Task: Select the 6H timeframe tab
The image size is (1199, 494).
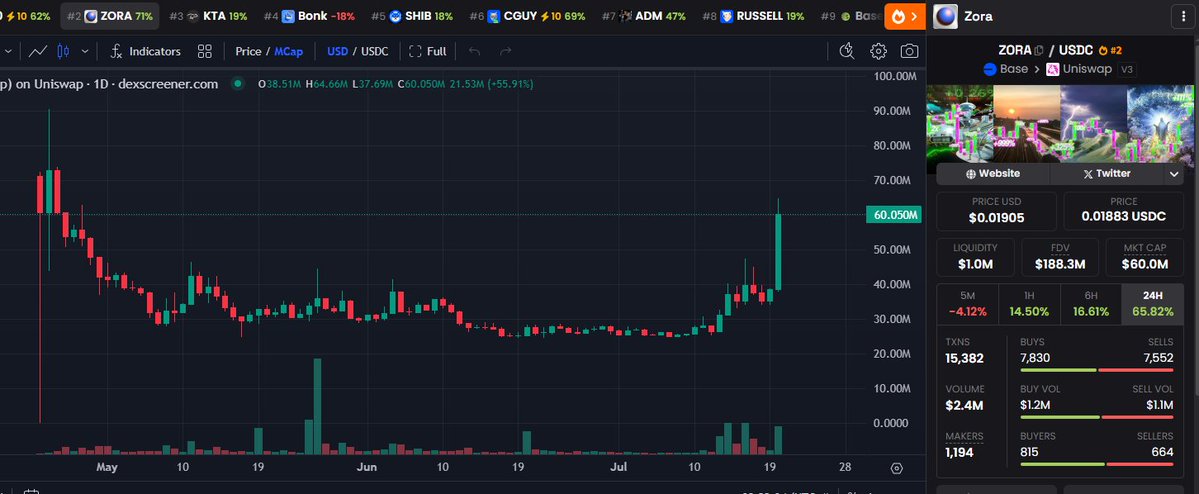Action: coord(1091,304)
